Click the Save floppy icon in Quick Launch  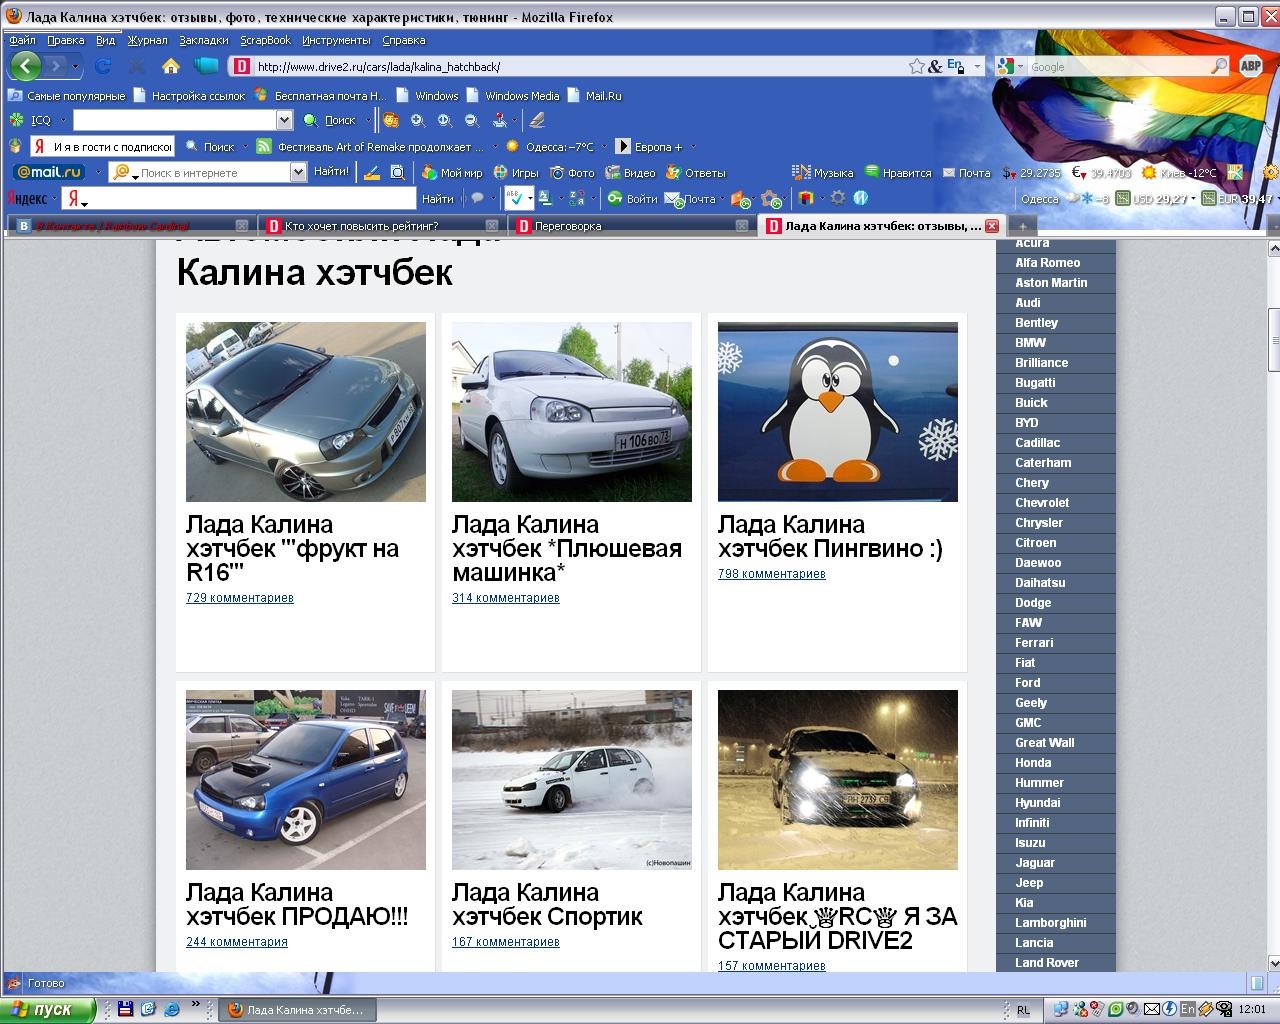[125, 1009]
